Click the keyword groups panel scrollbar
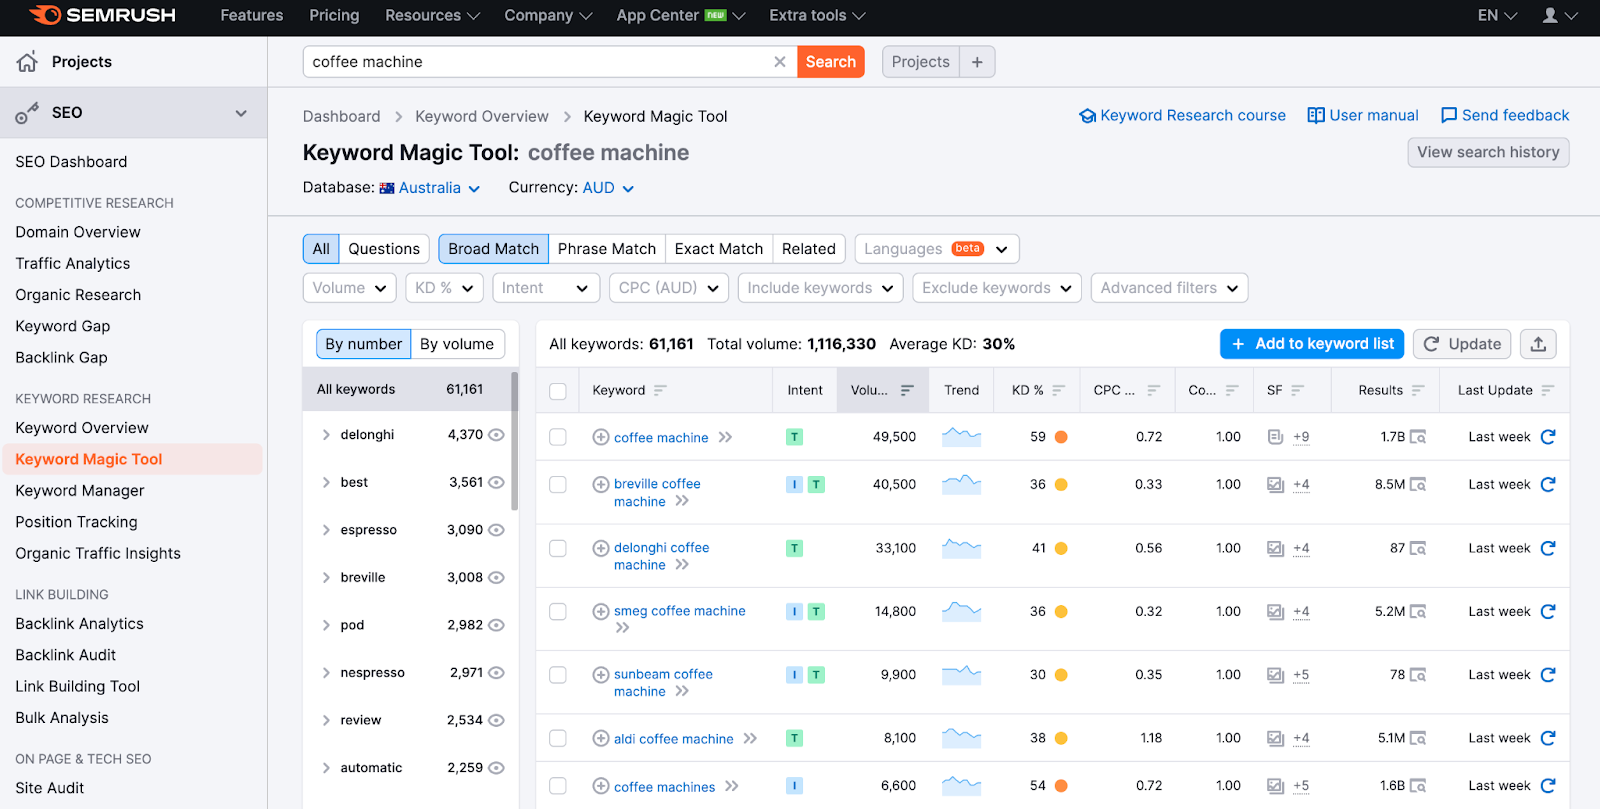 coord(514,440)
